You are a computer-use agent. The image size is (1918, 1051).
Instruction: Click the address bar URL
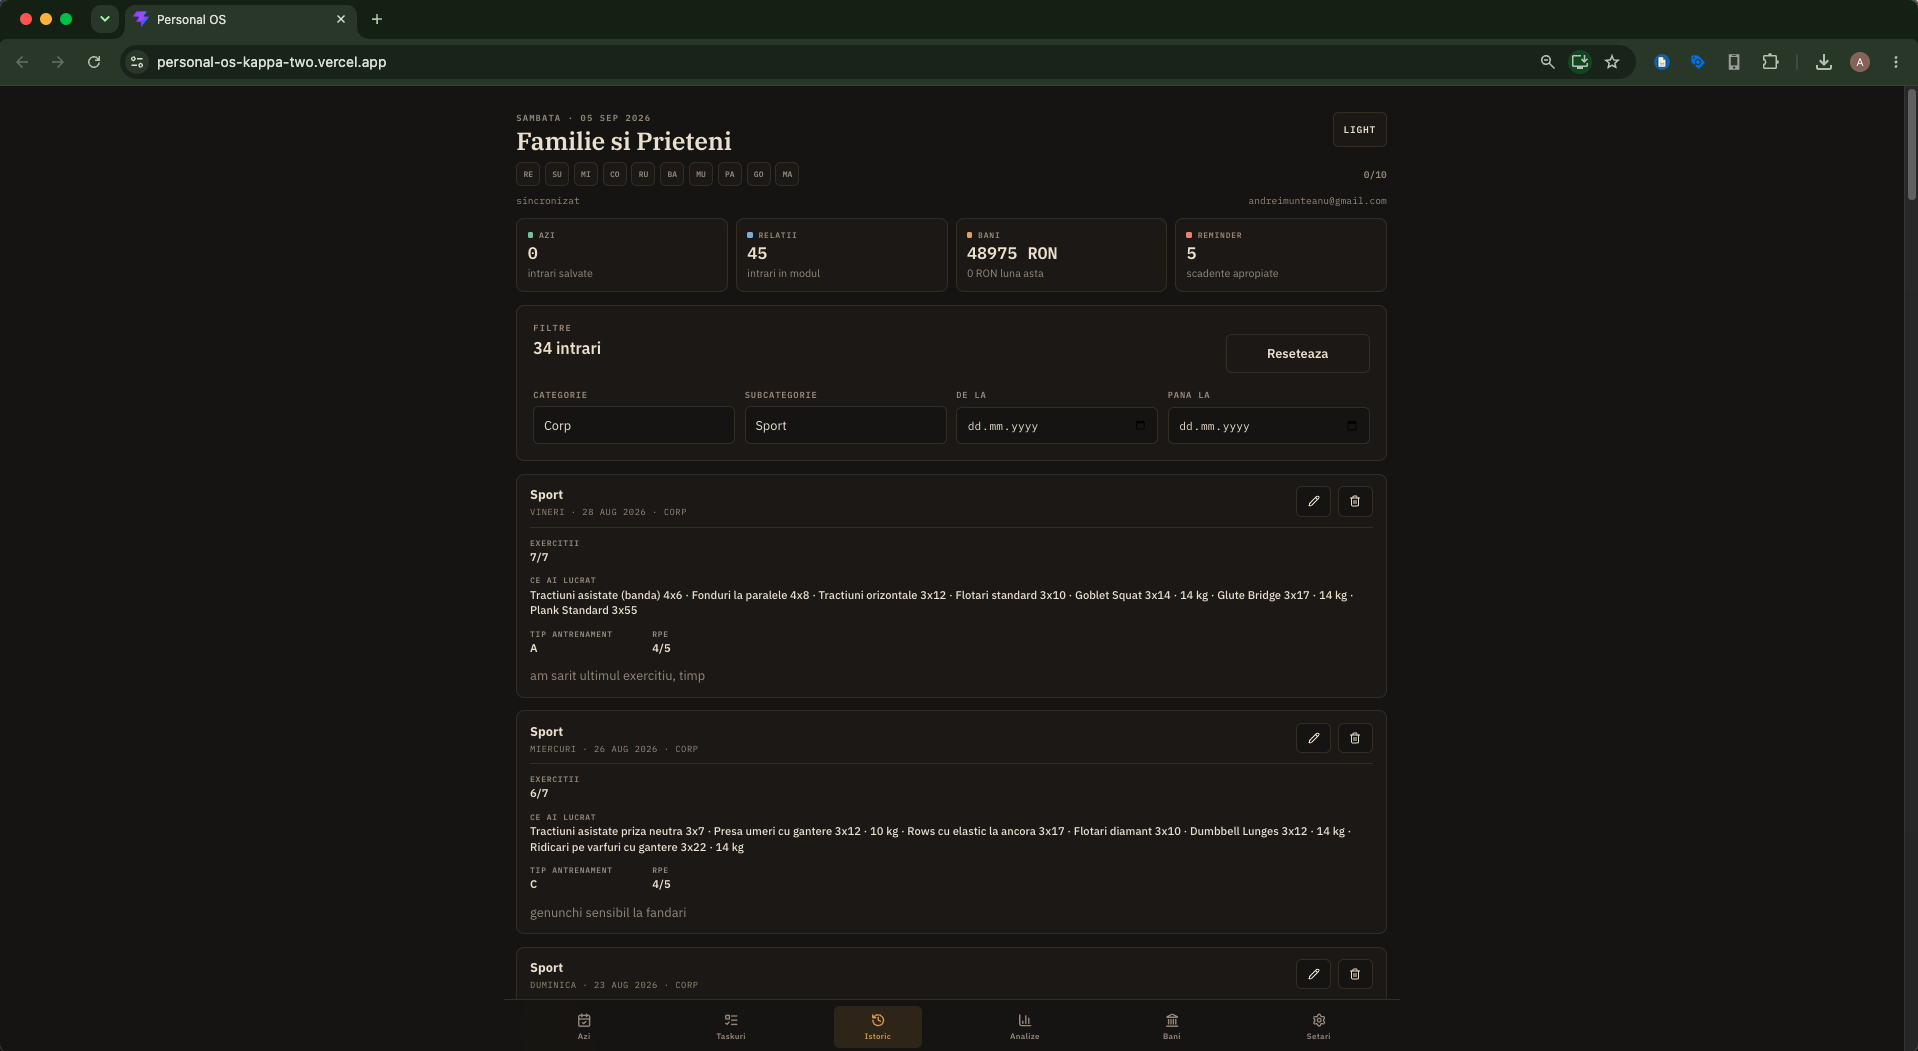[x=272, y=62]
